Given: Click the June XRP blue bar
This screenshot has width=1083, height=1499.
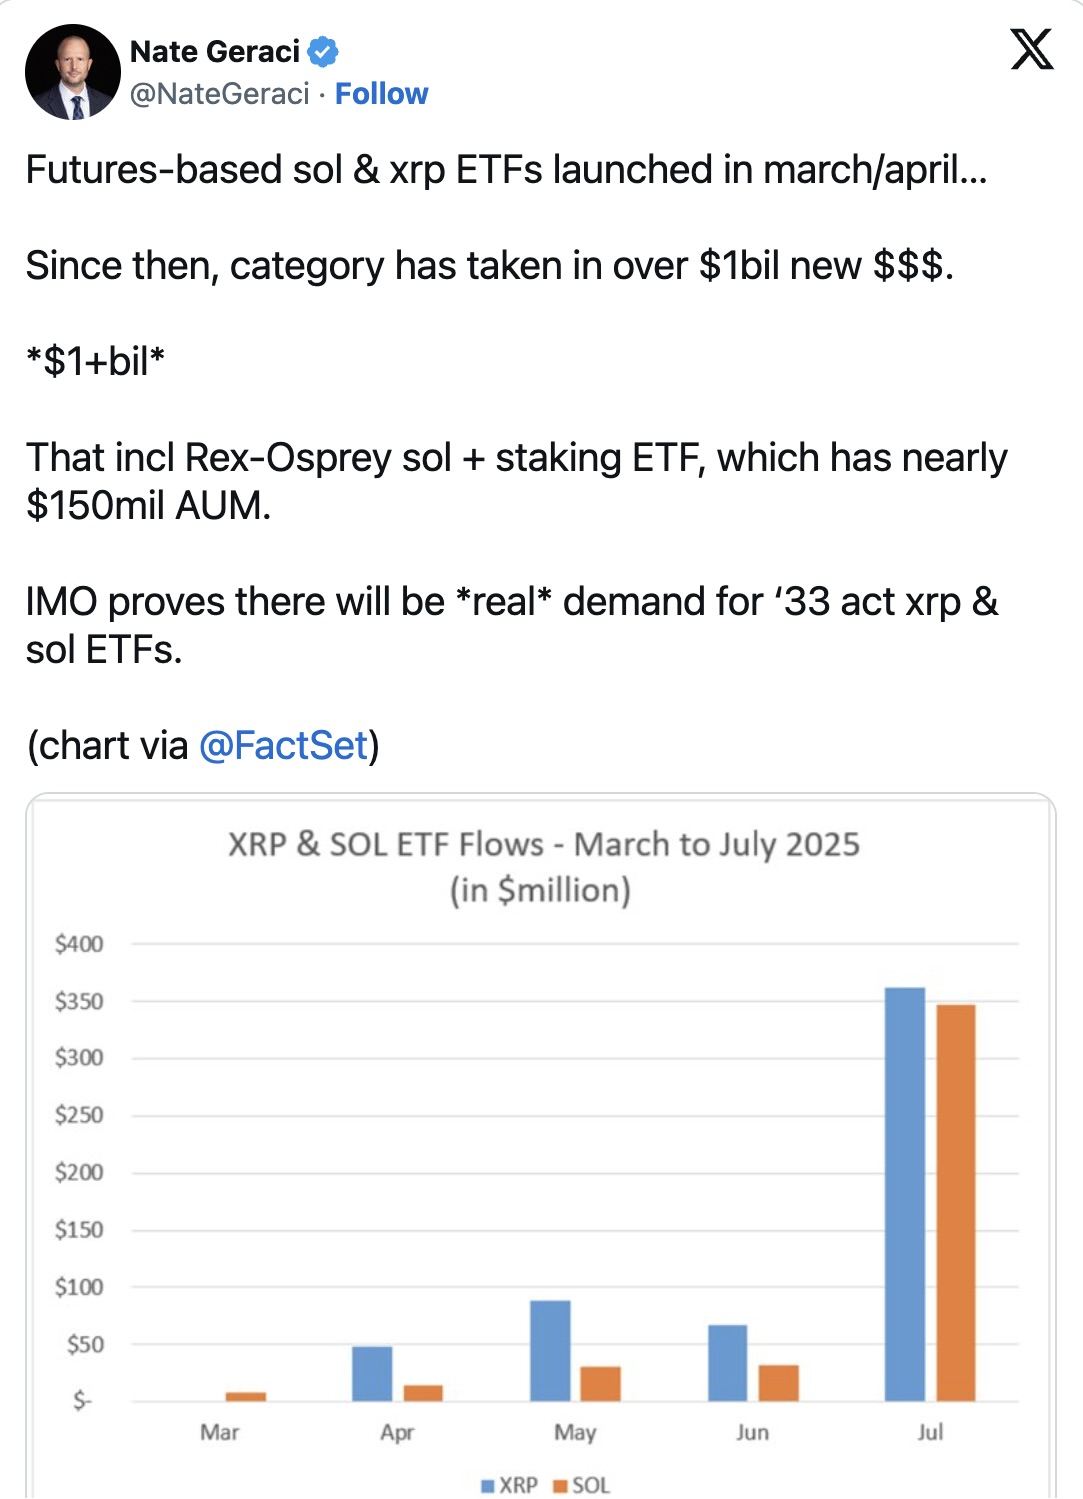Looking at the screenshot, I should [x=727, y=1362].
